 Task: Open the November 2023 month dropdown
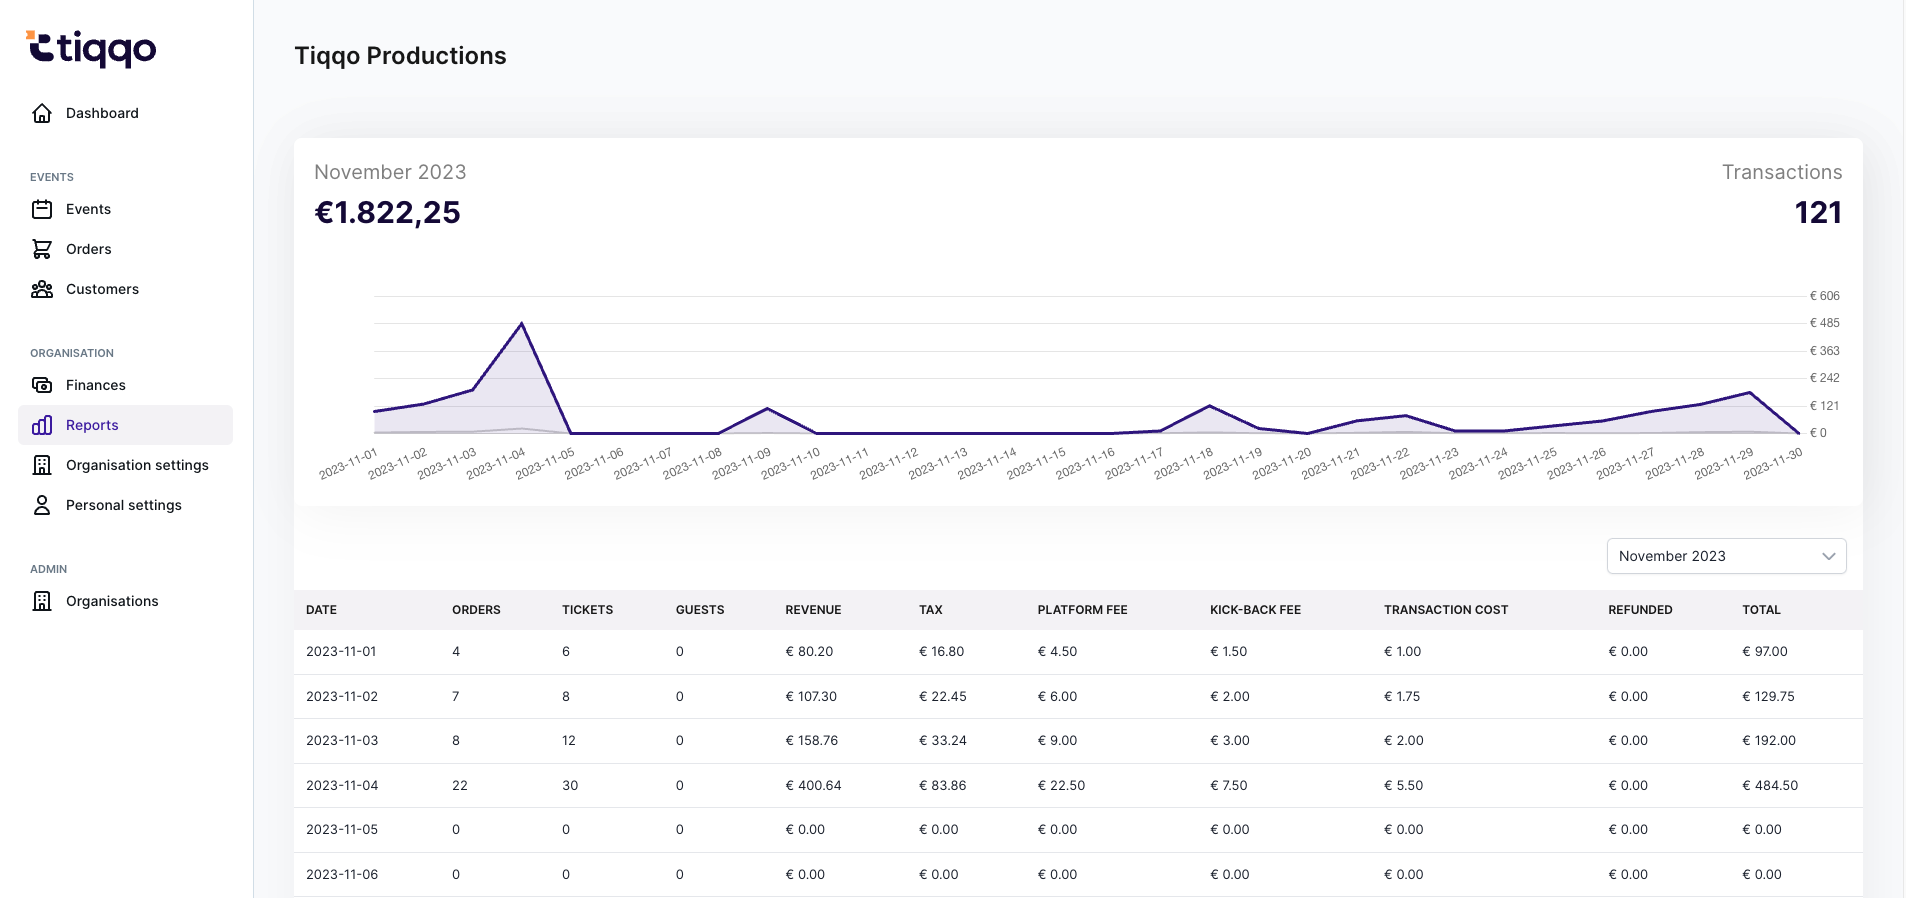[1726, 556]
